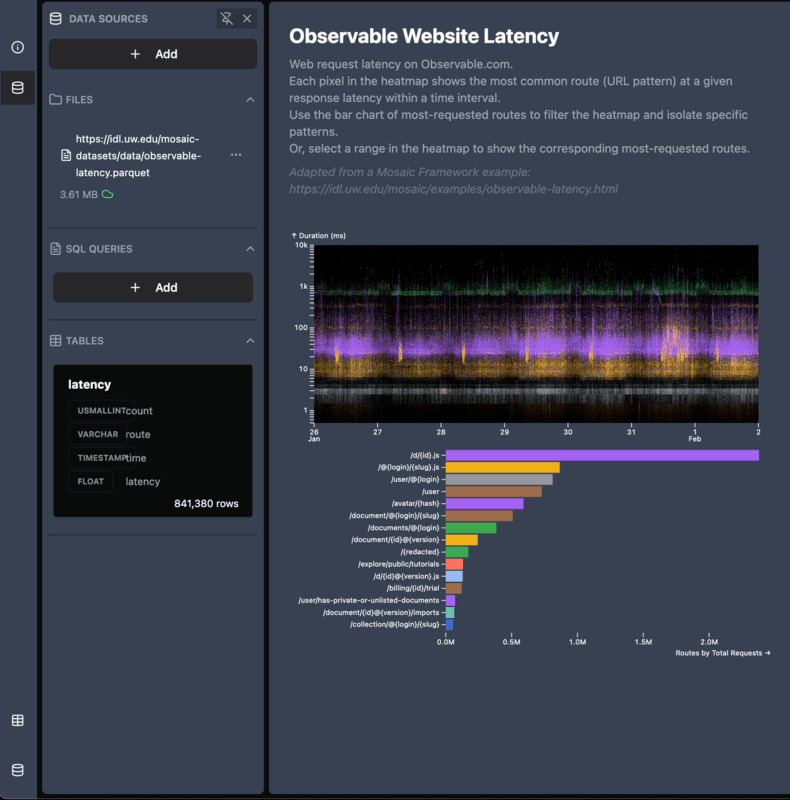
Task: Select the /{redacted} green bar
Action: (457, 552)
